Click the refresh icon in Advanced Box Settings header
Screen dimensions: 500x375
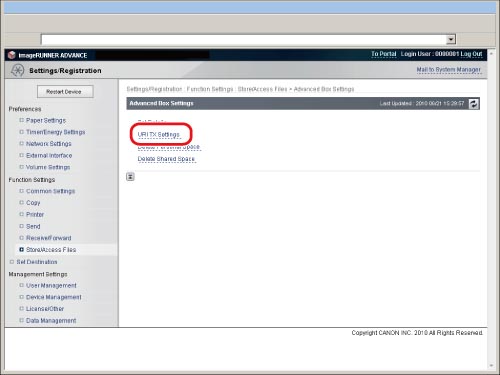coord(474,104)
